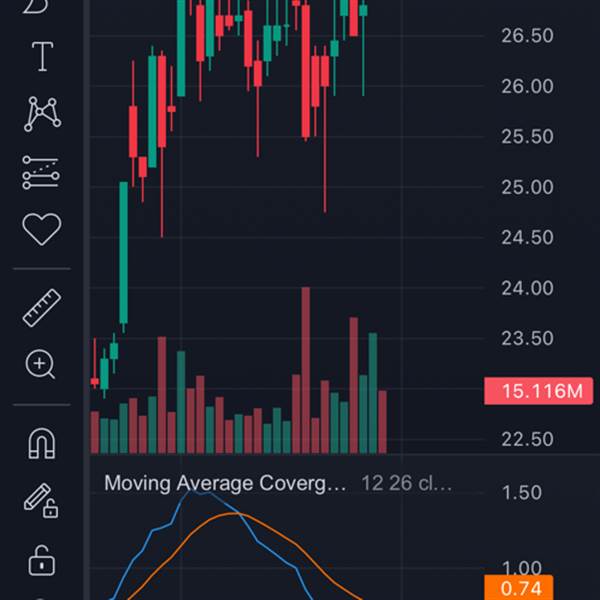Click the 26.00 price axis label

[x=527, y=86]
